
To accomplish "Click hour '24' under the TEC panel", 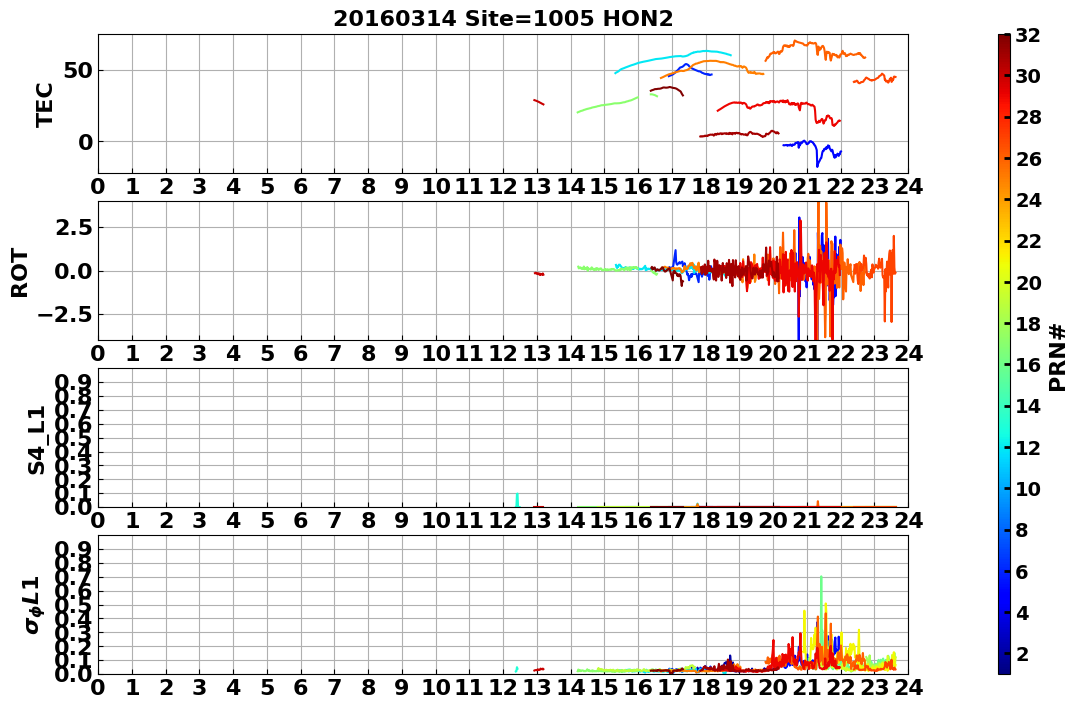I will tap(909, 187).
